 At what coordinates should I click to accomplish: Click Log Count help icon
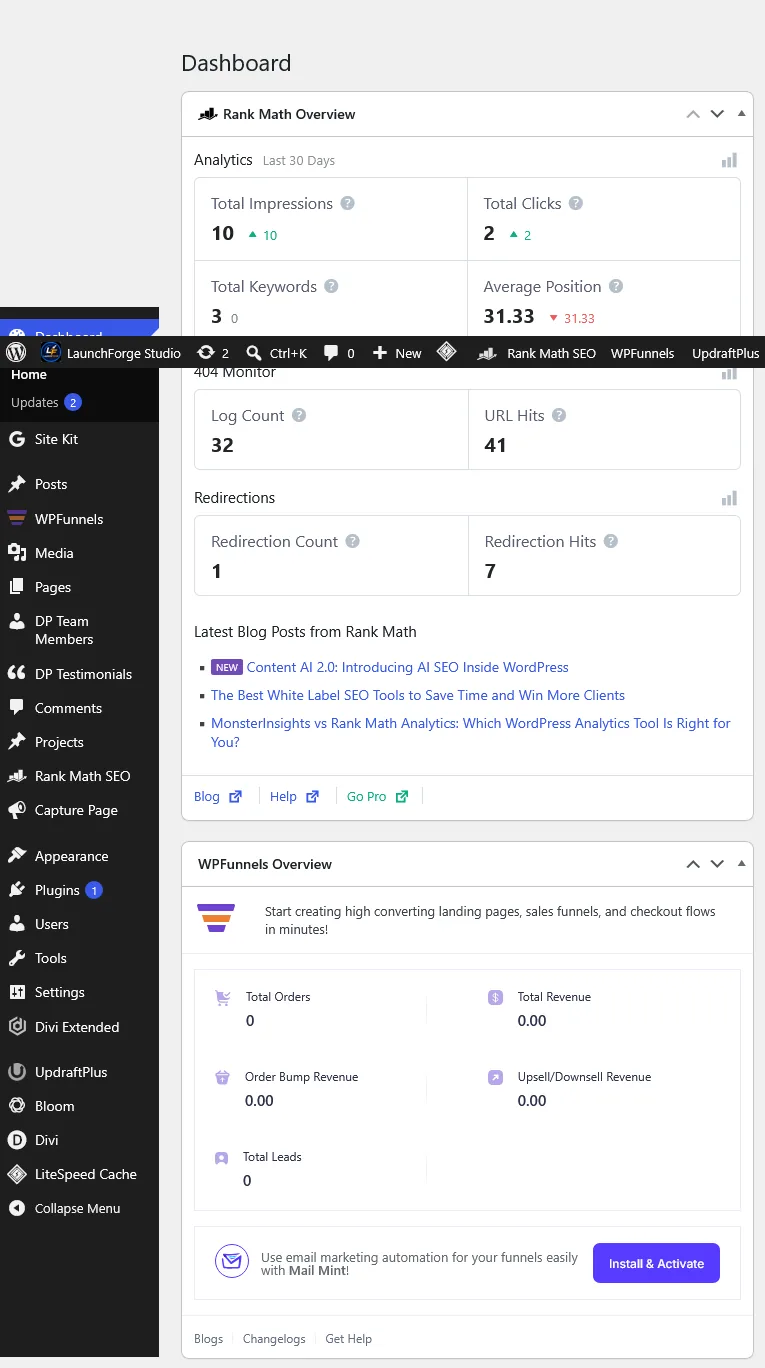(299, 415)
